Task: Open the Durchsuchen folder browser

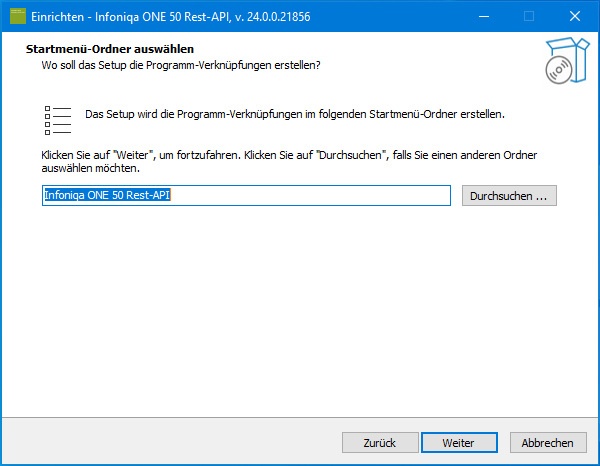Action: point(509,196)
